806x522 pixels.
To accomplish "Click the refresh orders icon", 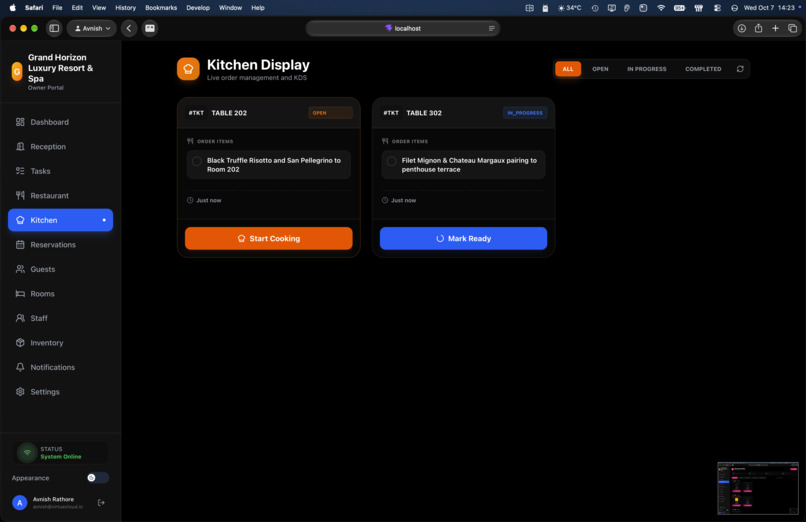I will 740,69.
